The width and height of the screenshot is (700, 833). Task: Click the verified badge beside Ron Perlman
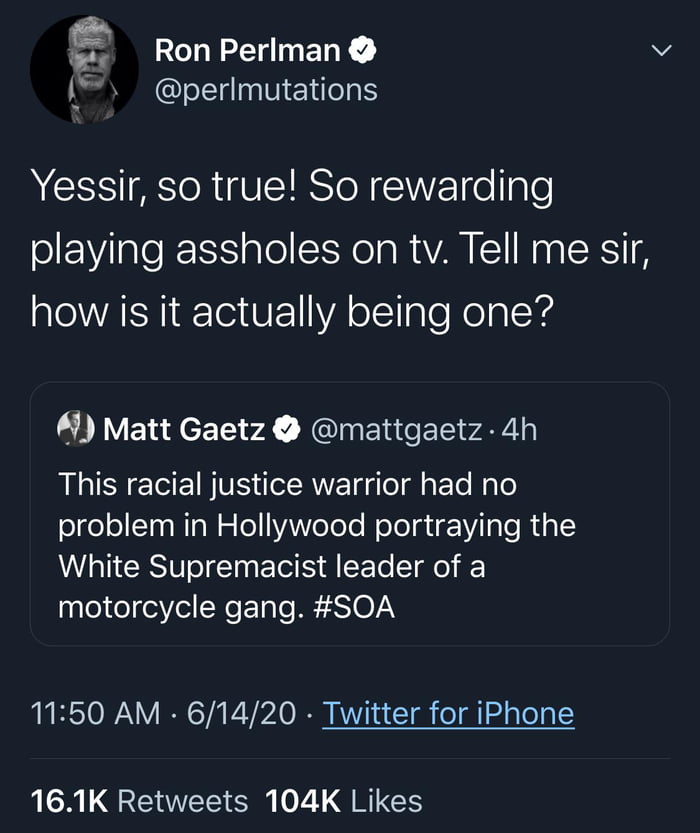[362, 49]
